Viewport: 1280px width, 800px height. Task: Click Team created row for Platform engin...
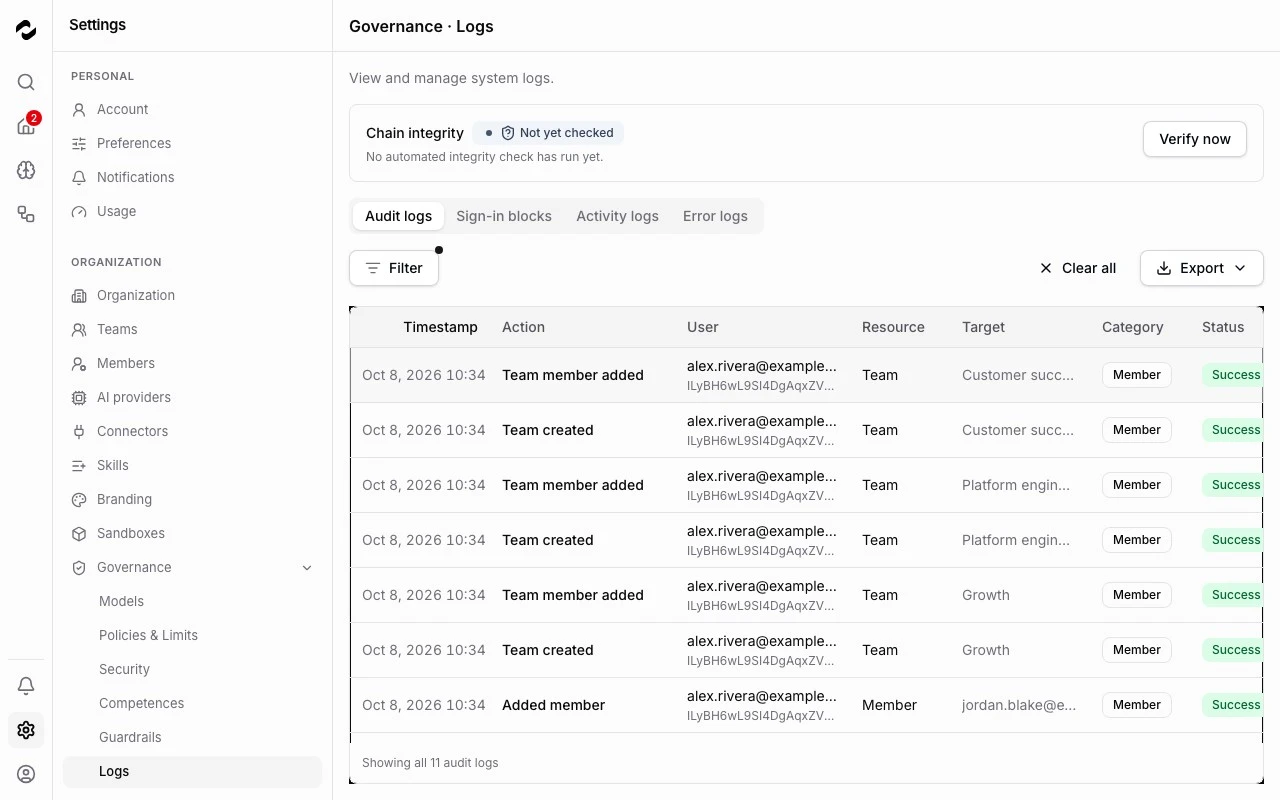coord(806,540)
